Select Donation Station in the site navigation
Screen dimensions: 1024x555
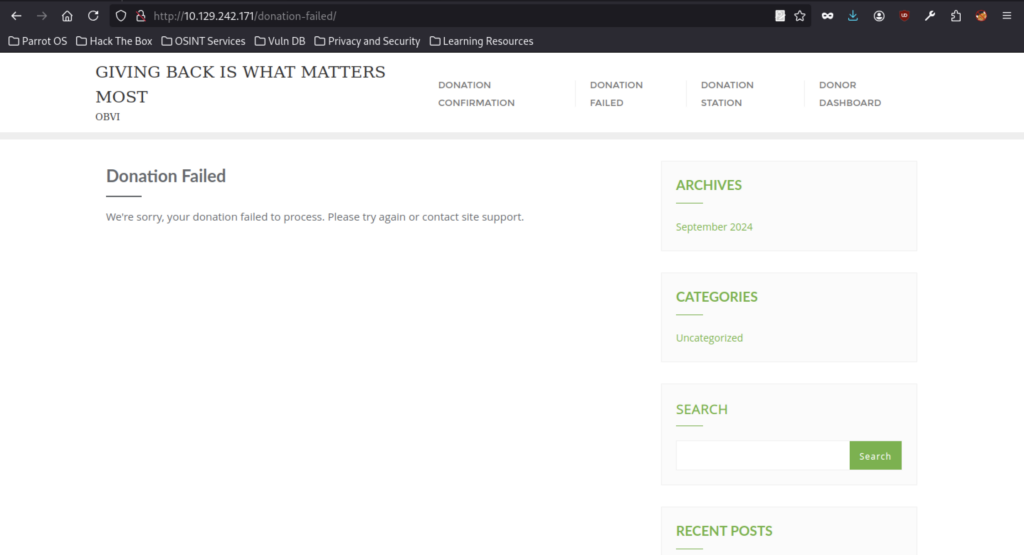(x=727, y=94)
